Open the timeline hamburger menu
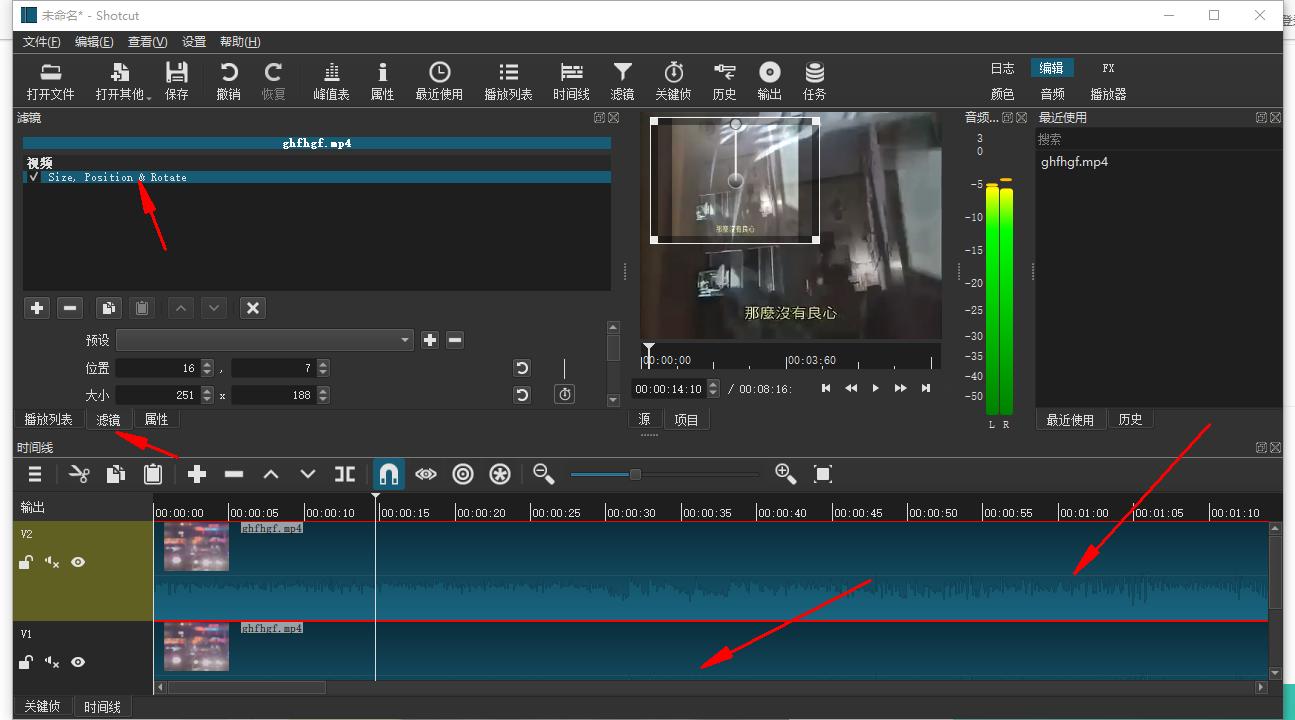The width and height of the screenshot is (1295, 720). (35, 474)
